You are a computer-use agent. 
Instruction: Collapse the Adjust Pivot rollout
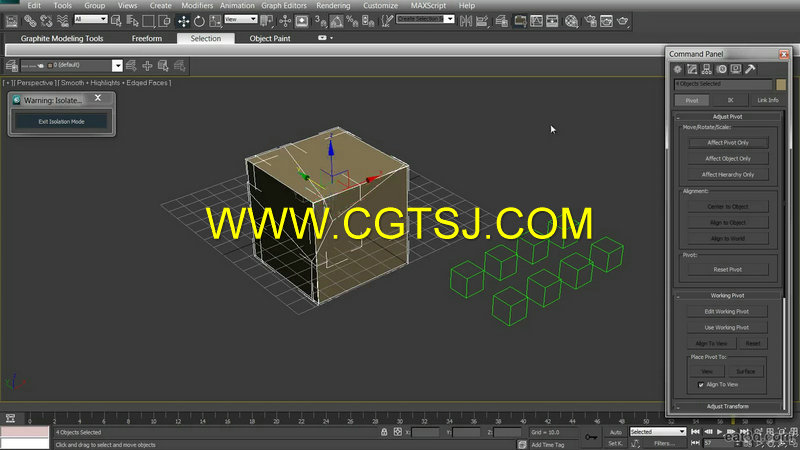727,116
